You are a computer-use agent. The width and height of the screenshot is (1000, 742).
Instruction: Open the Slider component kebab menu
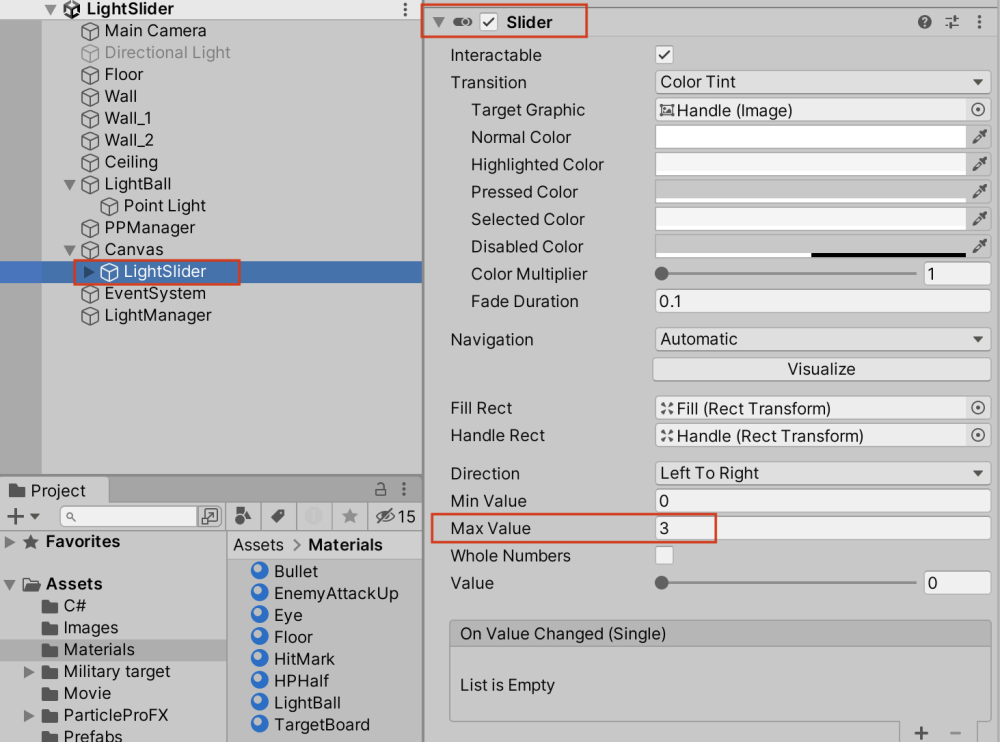coord(979,21)
